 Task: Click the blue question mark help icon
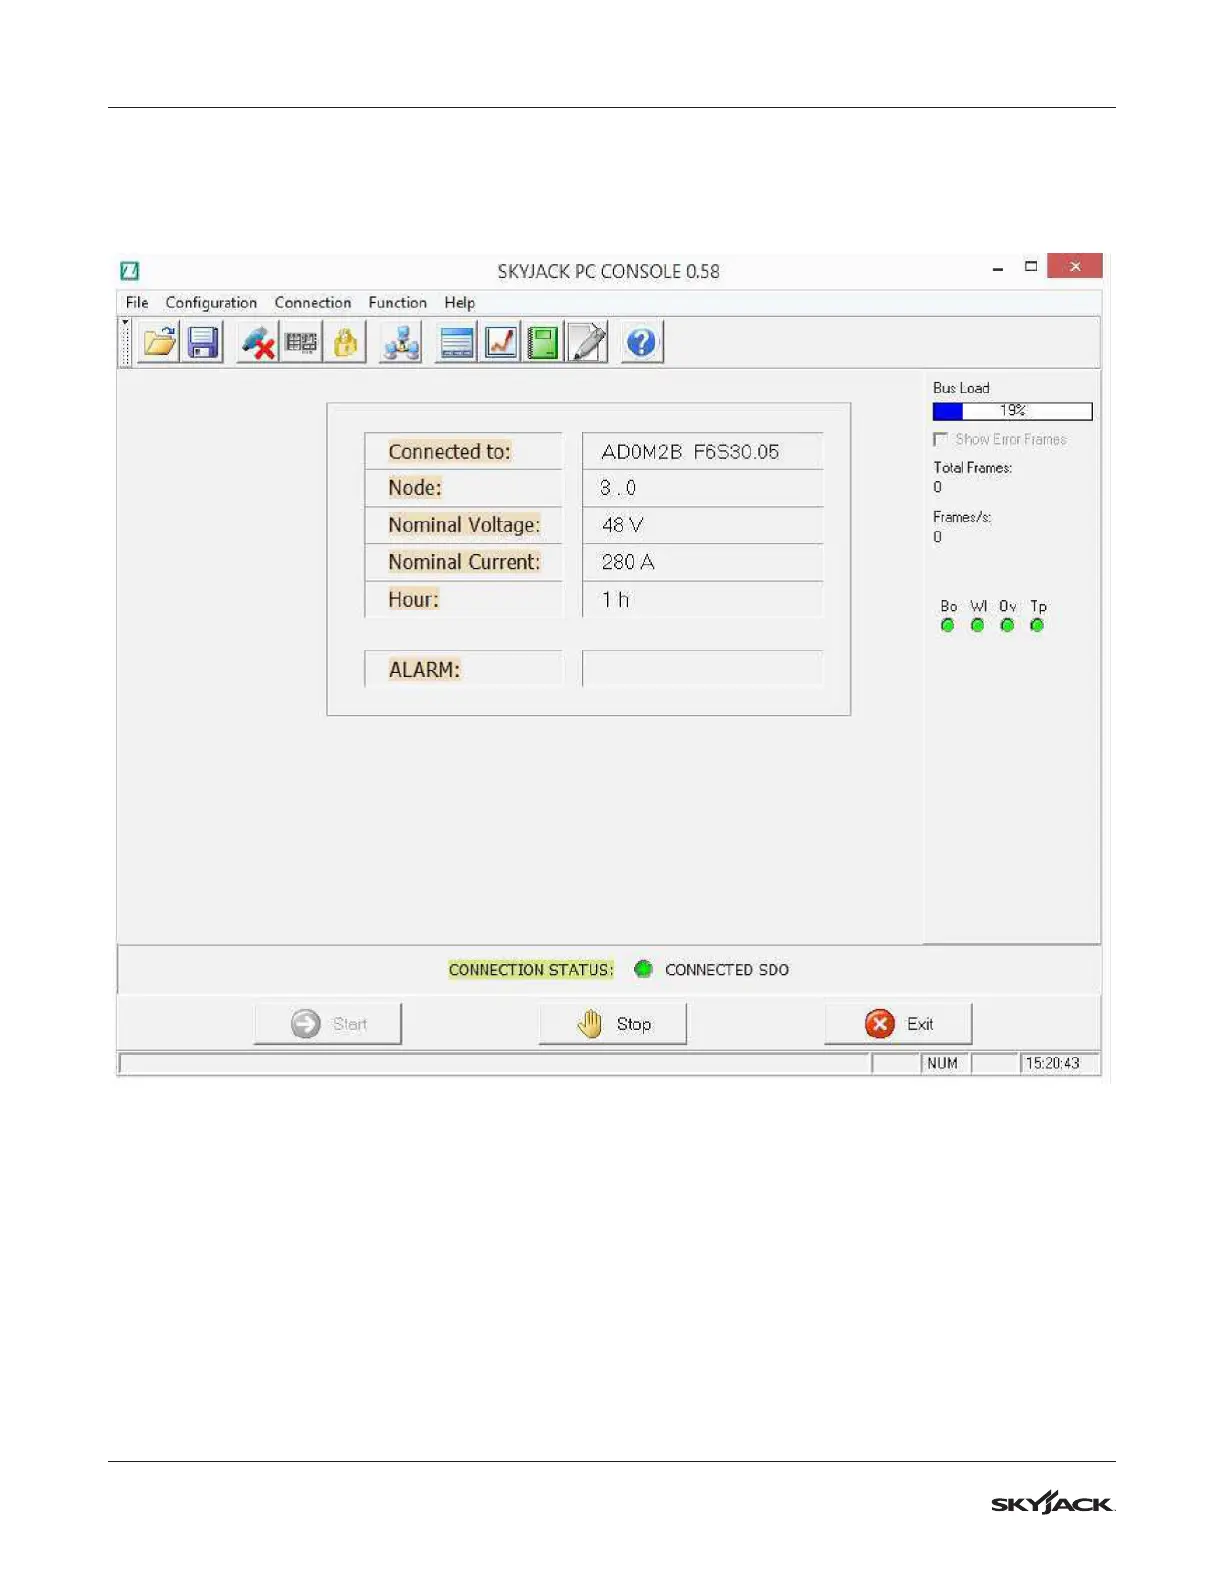pyautogui.click(x=642, y=343)
